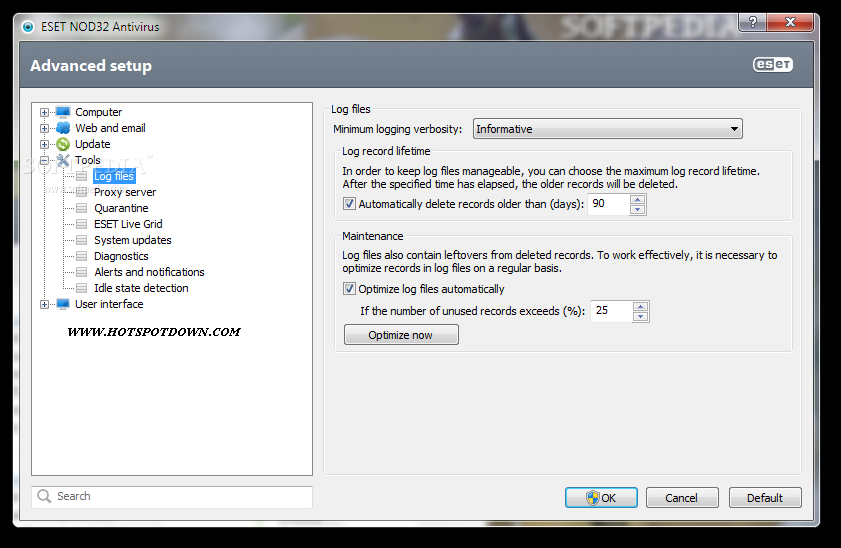Viewport: 841px width, 548px height.
Task: Select Update in the tree
Action: pyautogui.click(x=93, y=144)
